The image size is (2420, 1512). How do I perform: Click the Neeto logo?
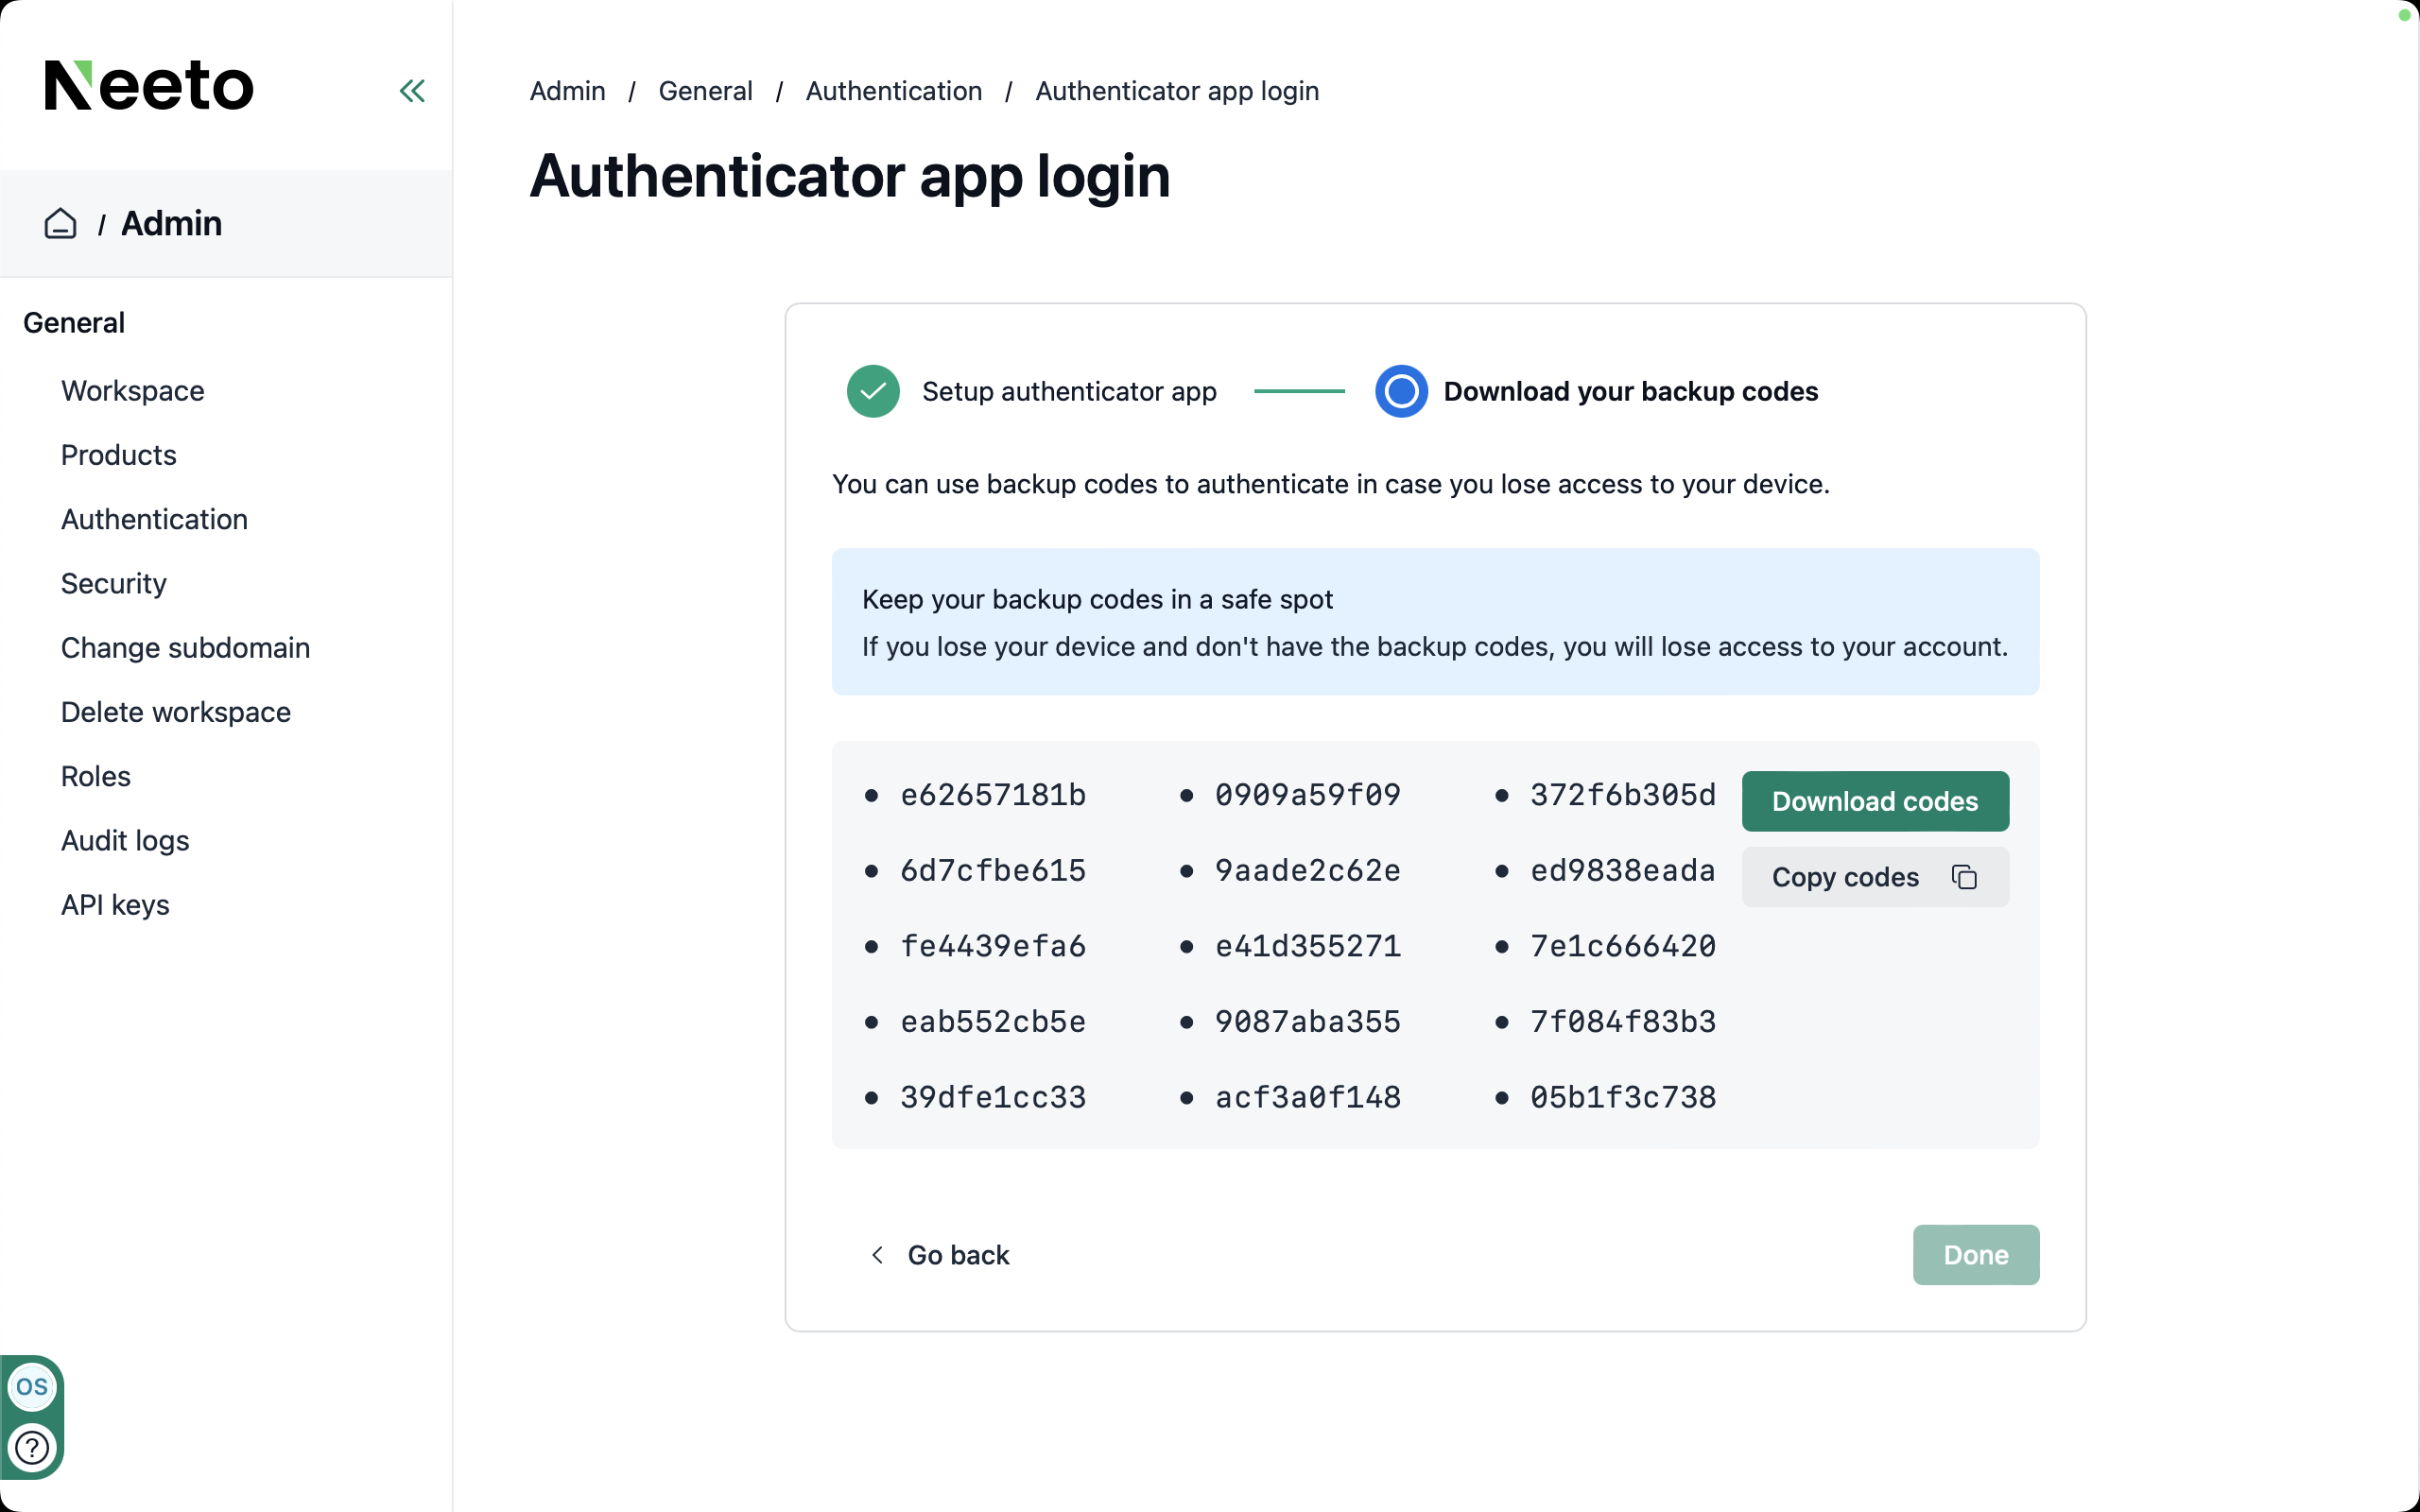(149, 85)
